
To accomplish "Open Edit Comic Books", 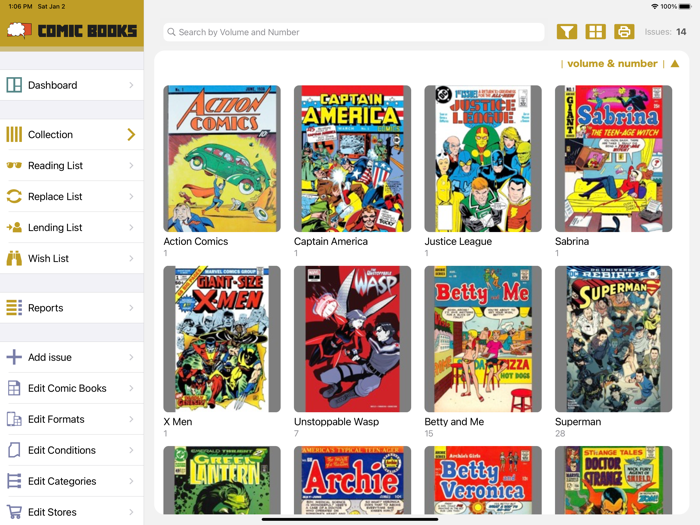I will pyautogui.click(x=72, y=388).
